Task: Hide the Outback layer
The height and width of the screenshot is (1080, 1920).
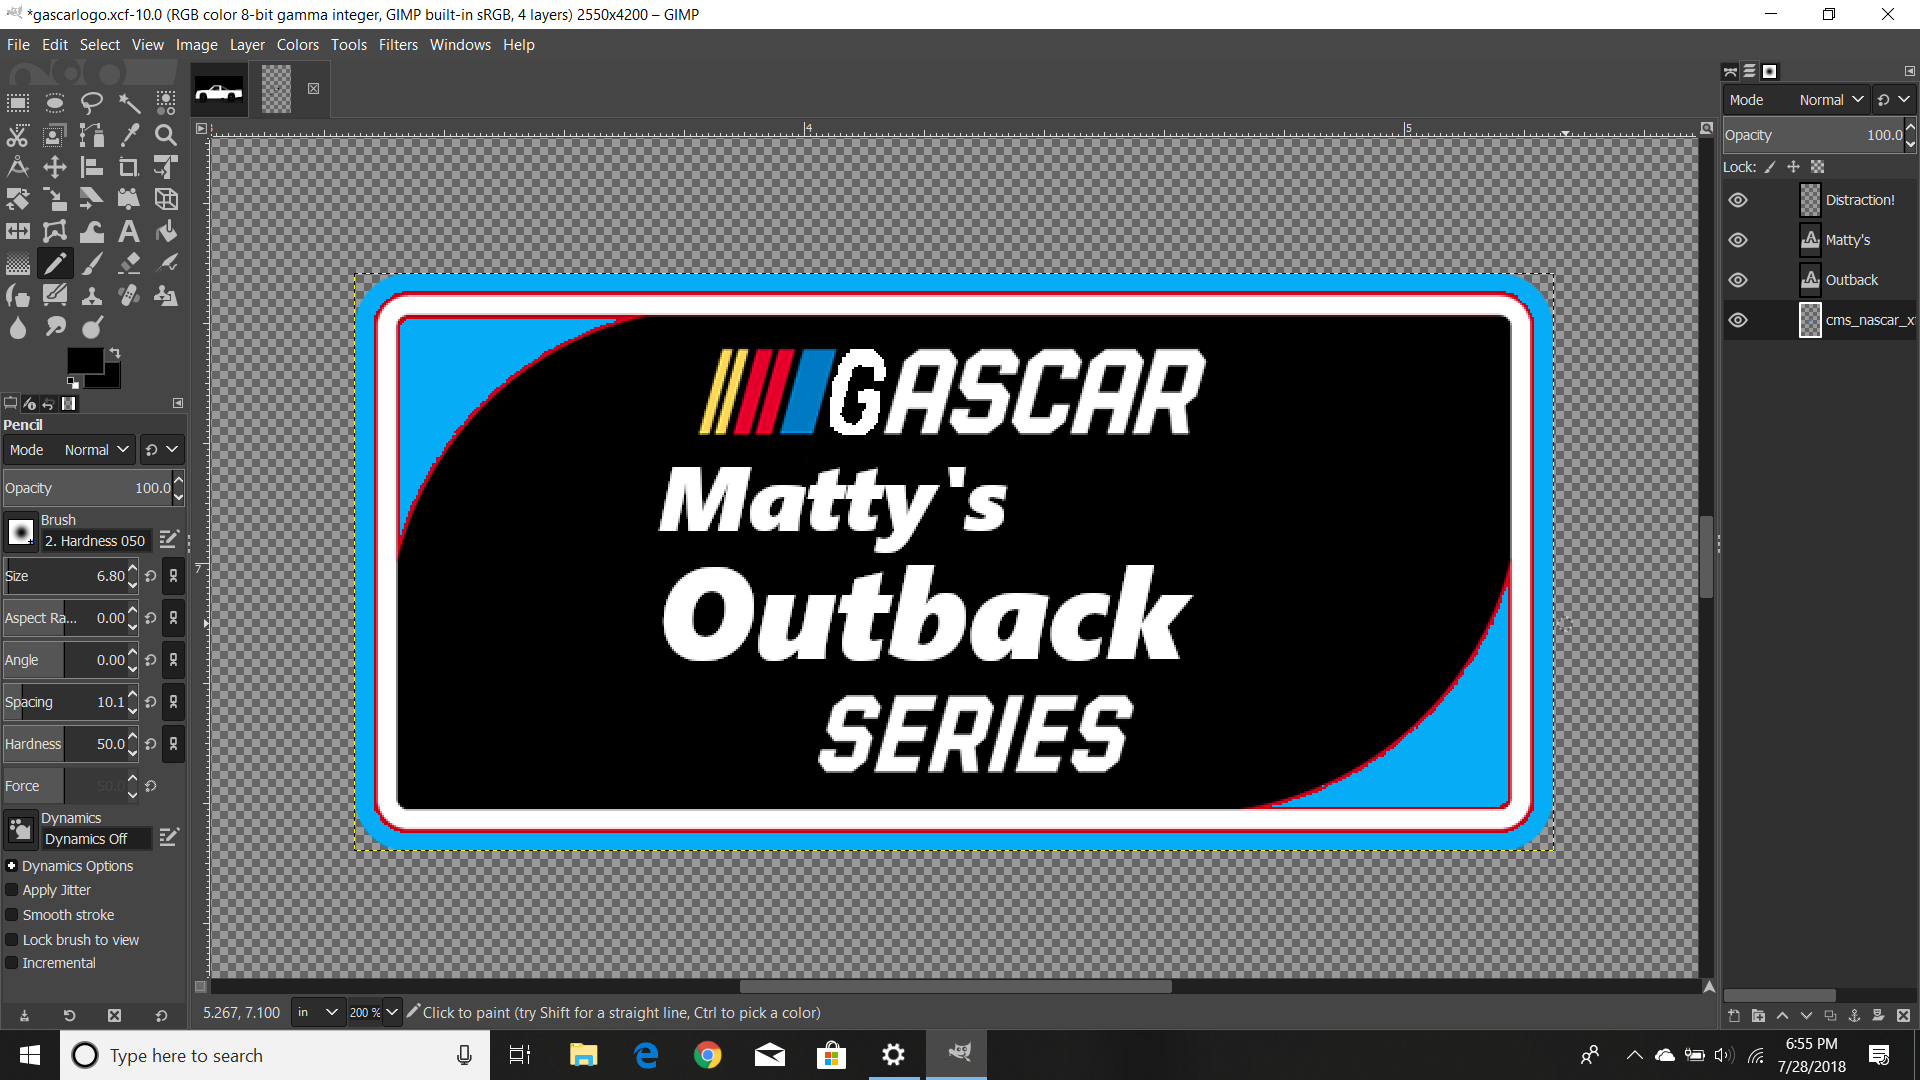Action: point(1738,280)
